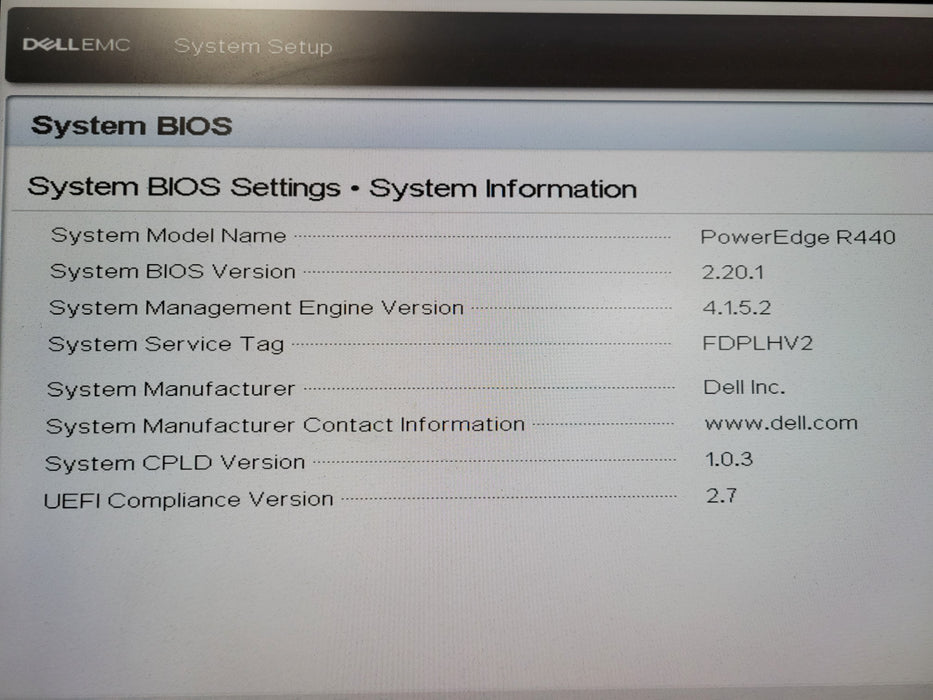Screen dimensions: 933x700
Task: Select the System Model Name label
Action: pos(168,236)
